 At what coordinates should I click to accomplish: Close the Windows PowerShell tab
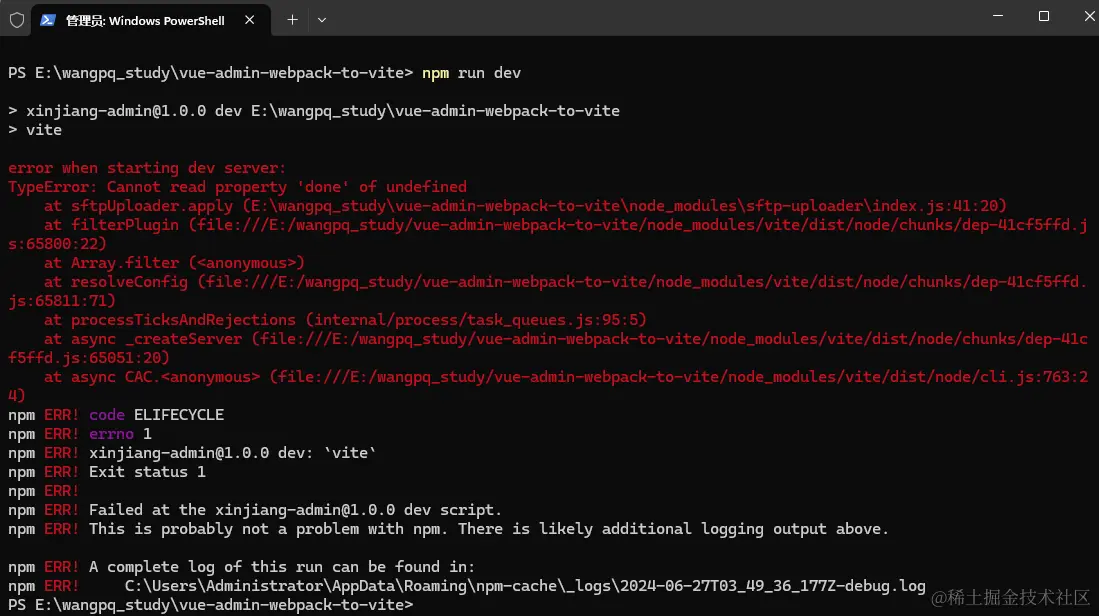[250, 20]
